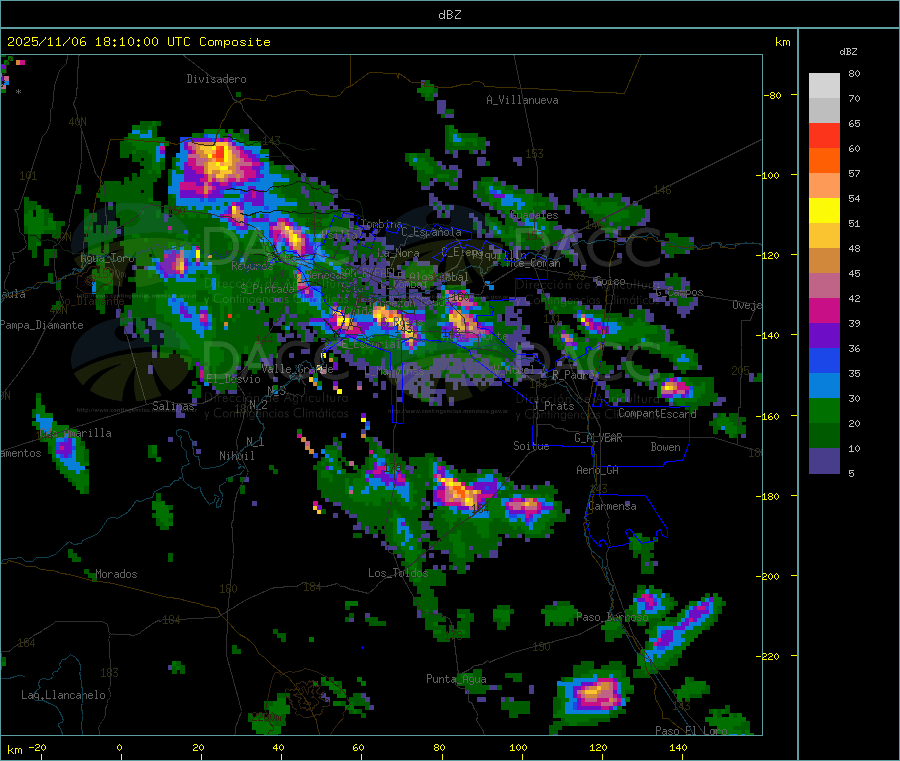The height and width of the screenshot is (761, 900).
Task: Select the purple 36-39 dBZ legend band
Action: [824, 336]
